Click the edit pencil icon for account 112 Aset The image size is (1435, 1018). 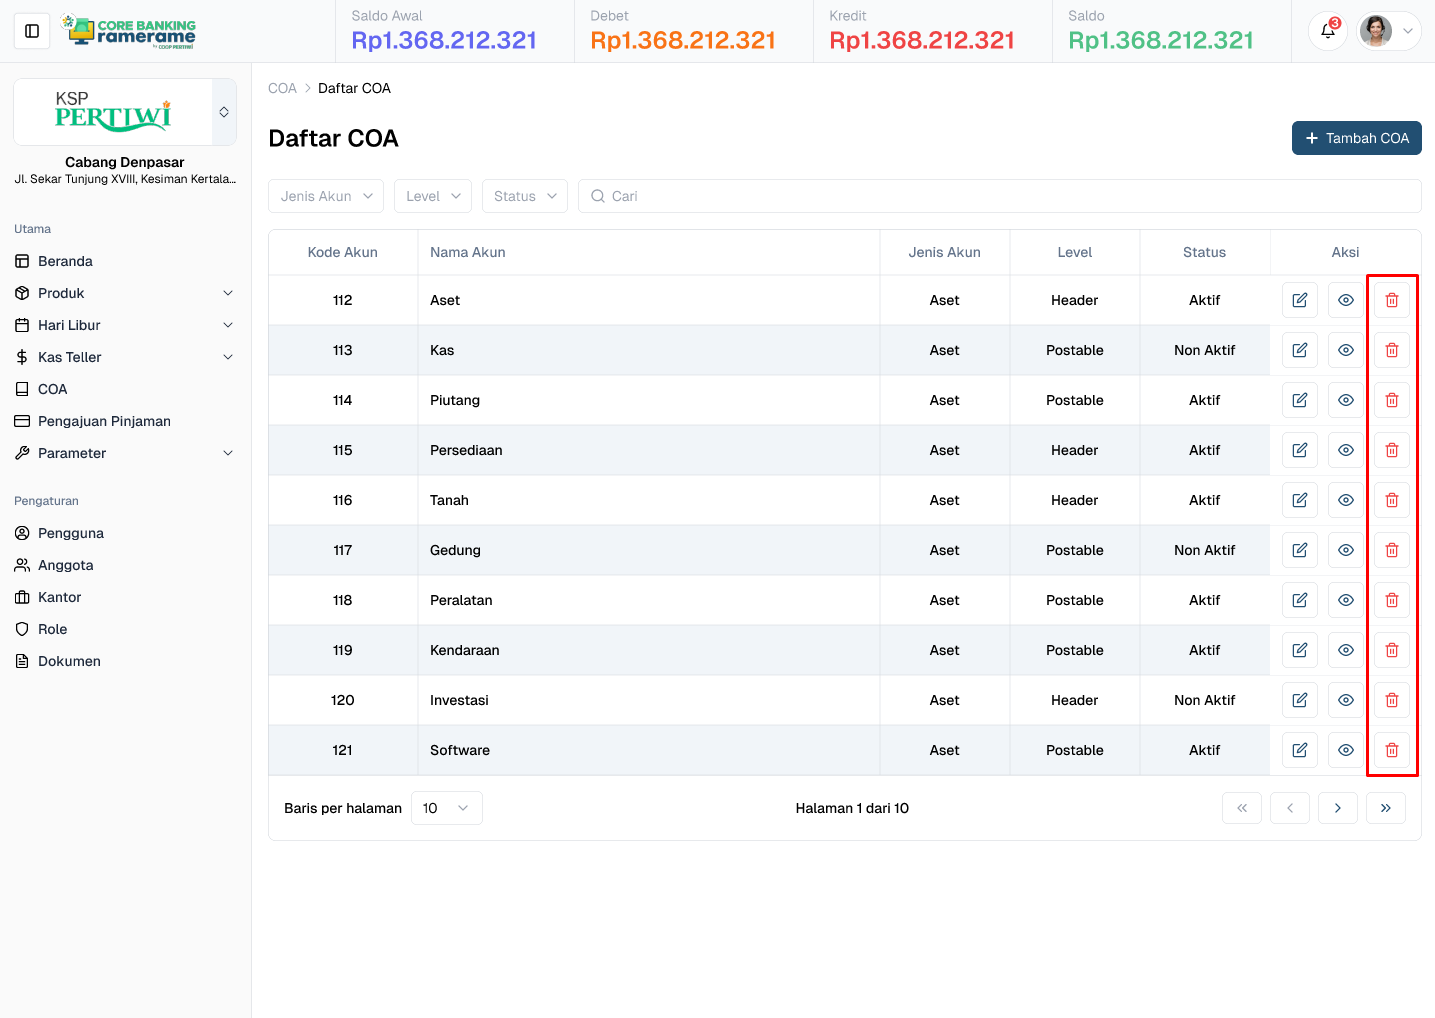[x=1299, y=299]
